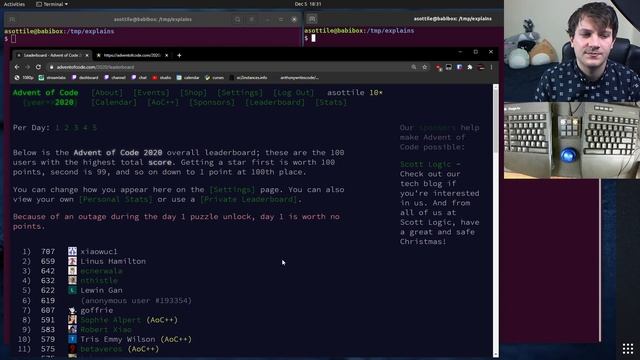
Task: Open the Scott Logic sponsor link
Action: tap(425, 164)
